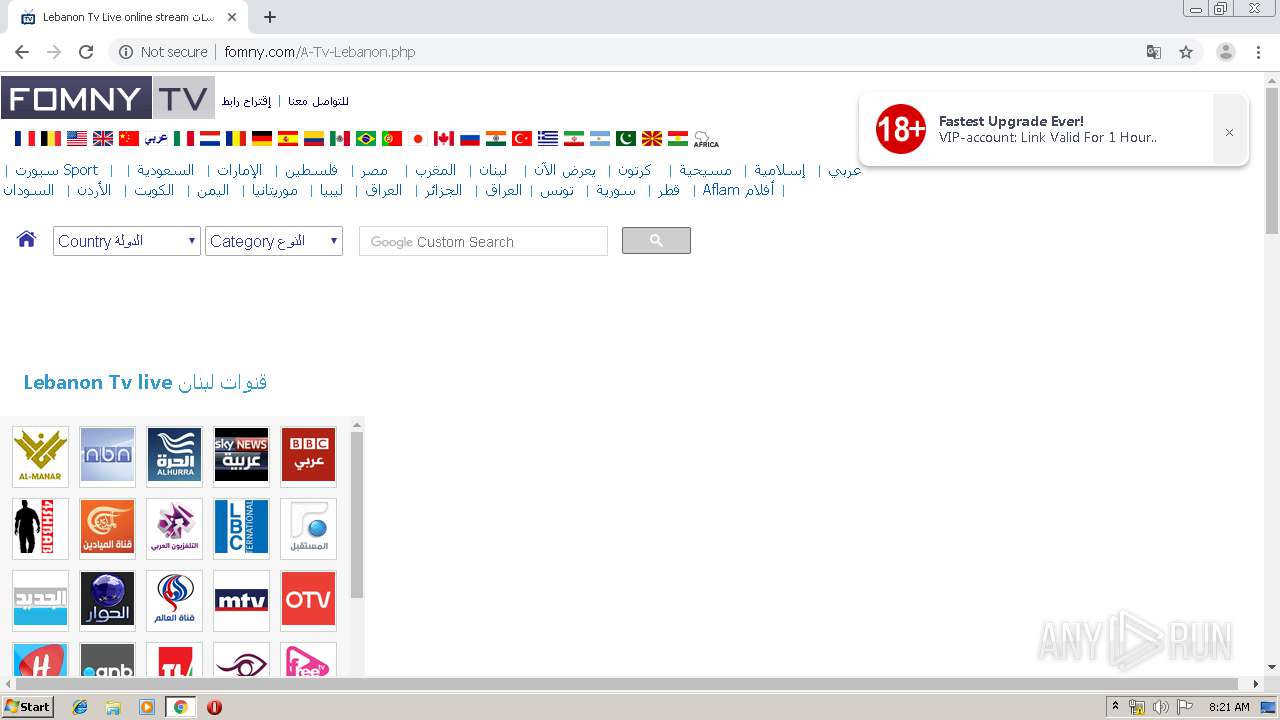Open the المغرب link
Image resolution: width=1280 pixels, height=720 pixels.
pos(436,170)
